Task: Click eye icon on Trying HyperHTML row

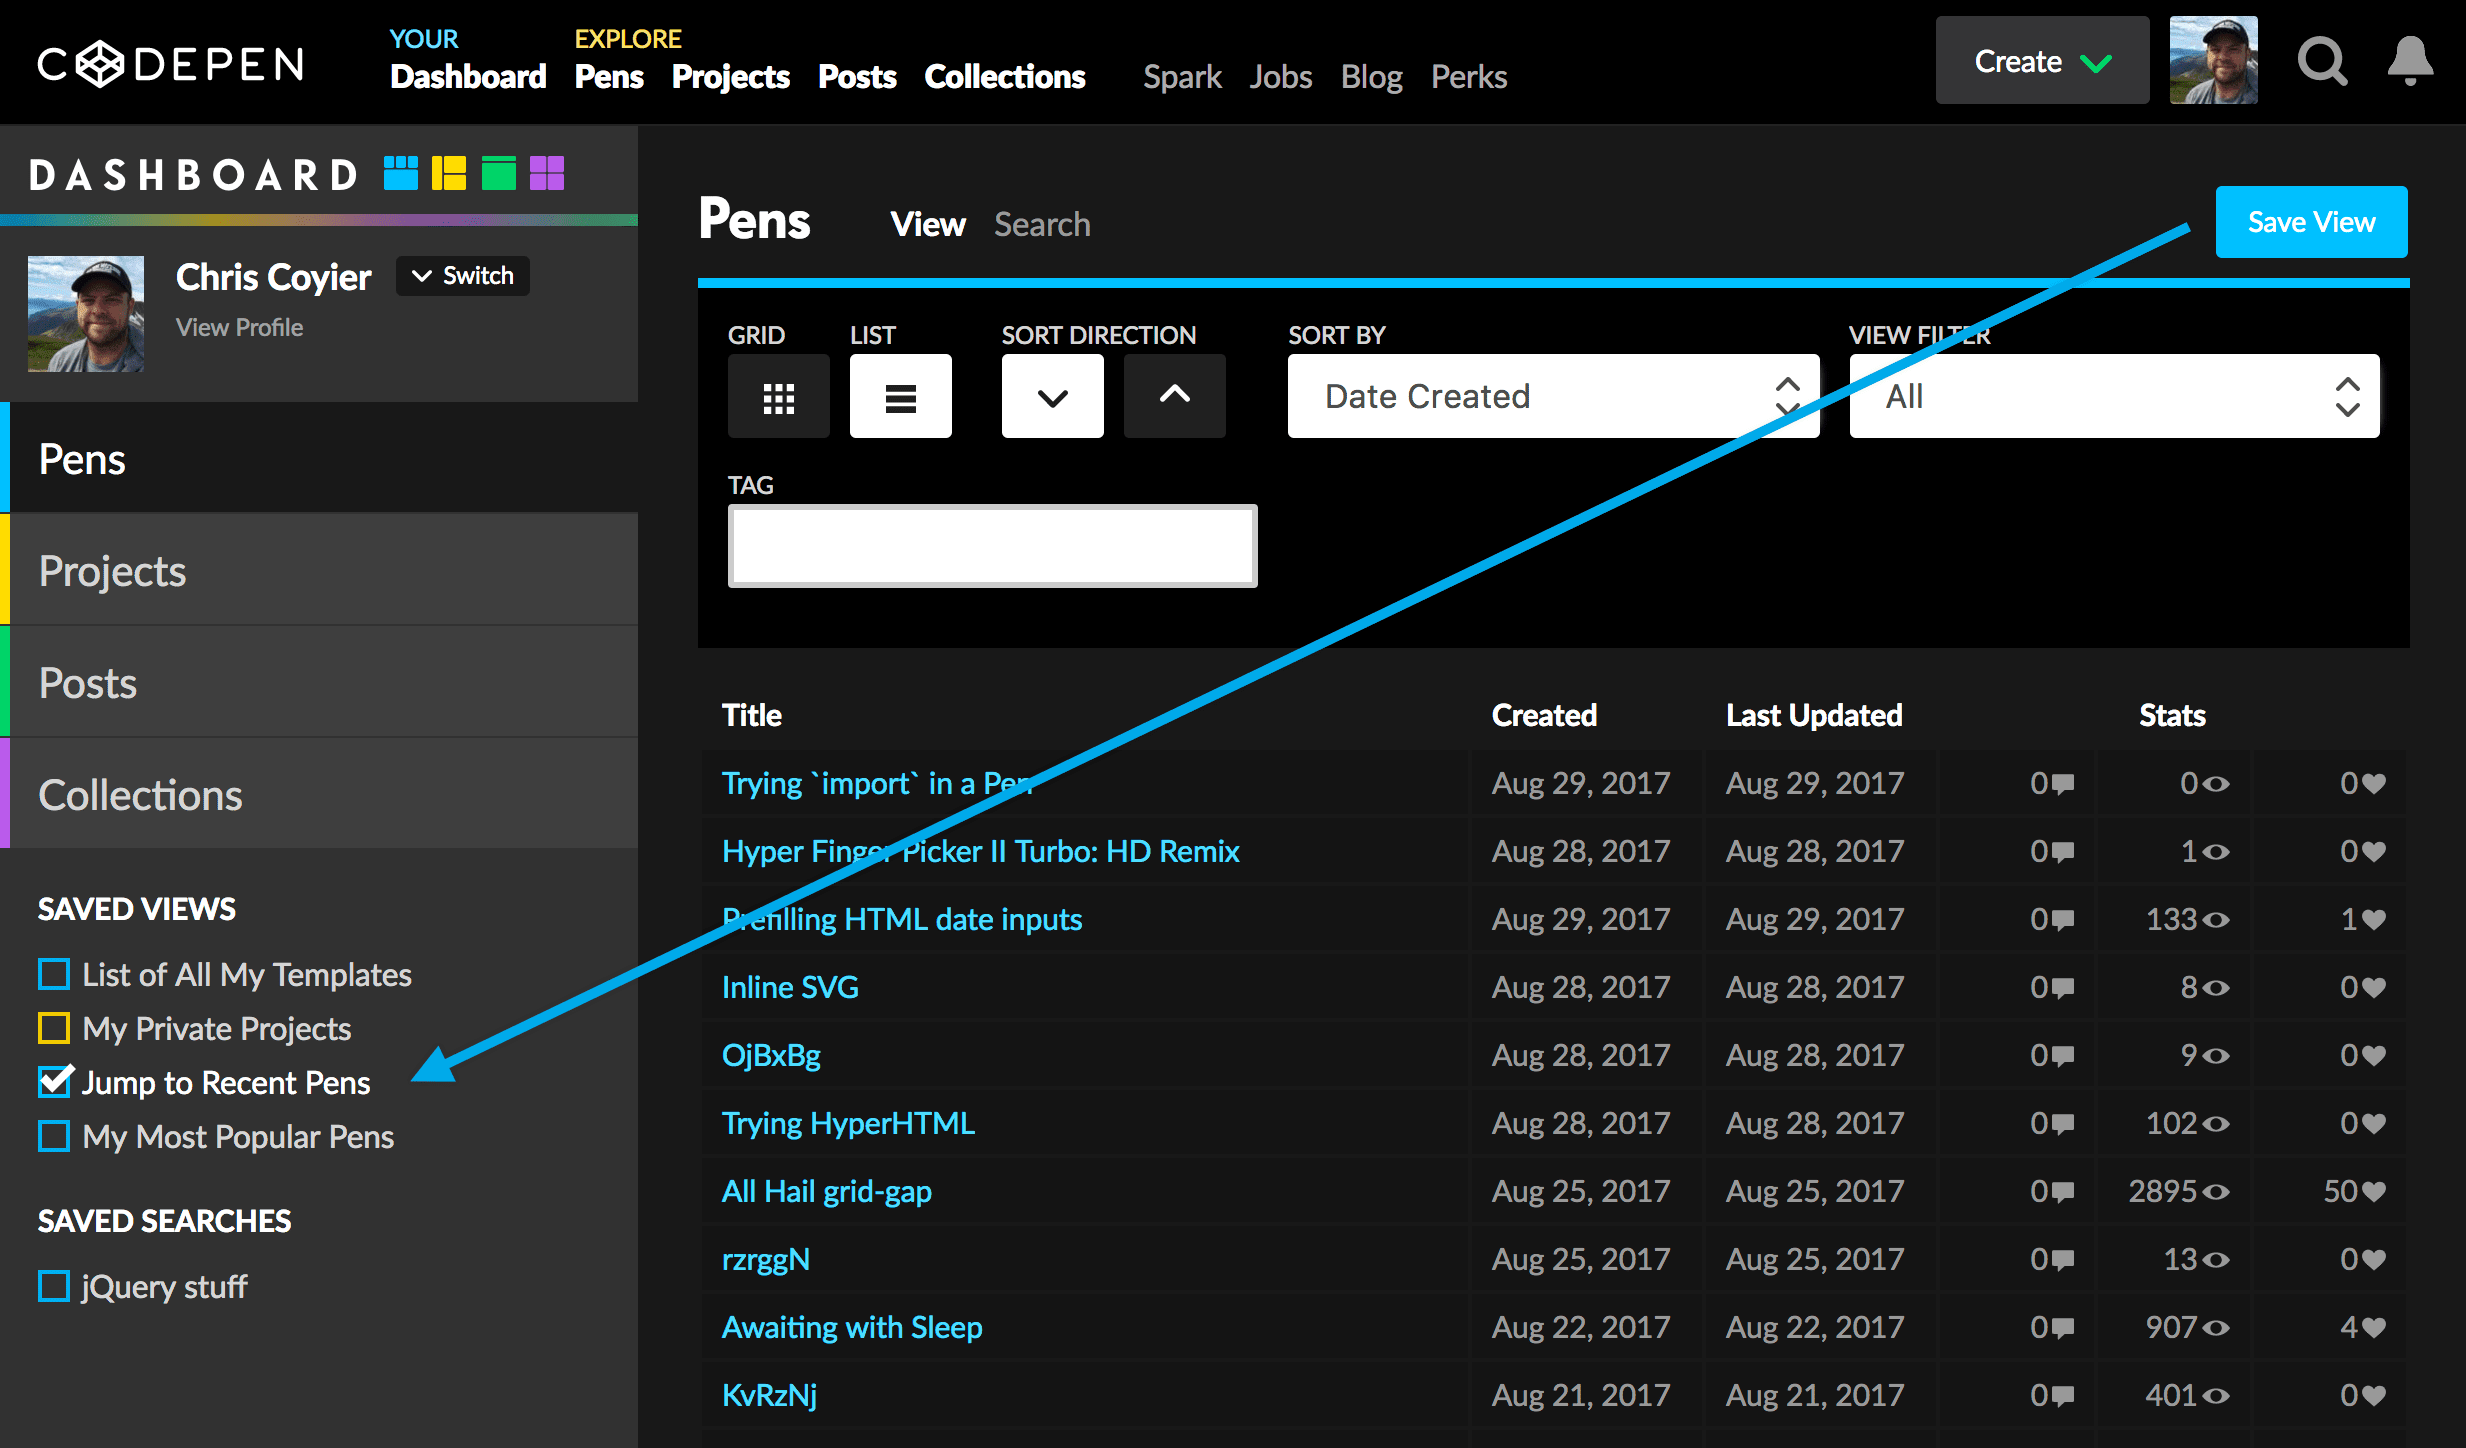Action: click(2217, 1124)
